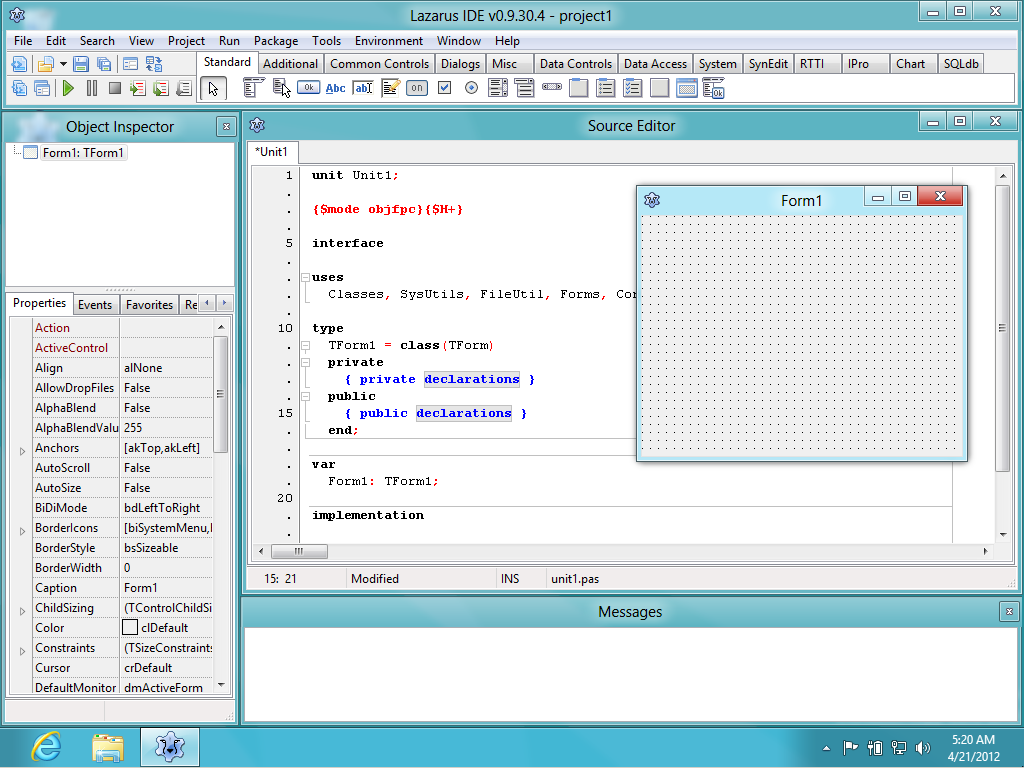Click the green Run button
Image resolution: width=1024 pixels, height=768 pixels.
[68, 88]
